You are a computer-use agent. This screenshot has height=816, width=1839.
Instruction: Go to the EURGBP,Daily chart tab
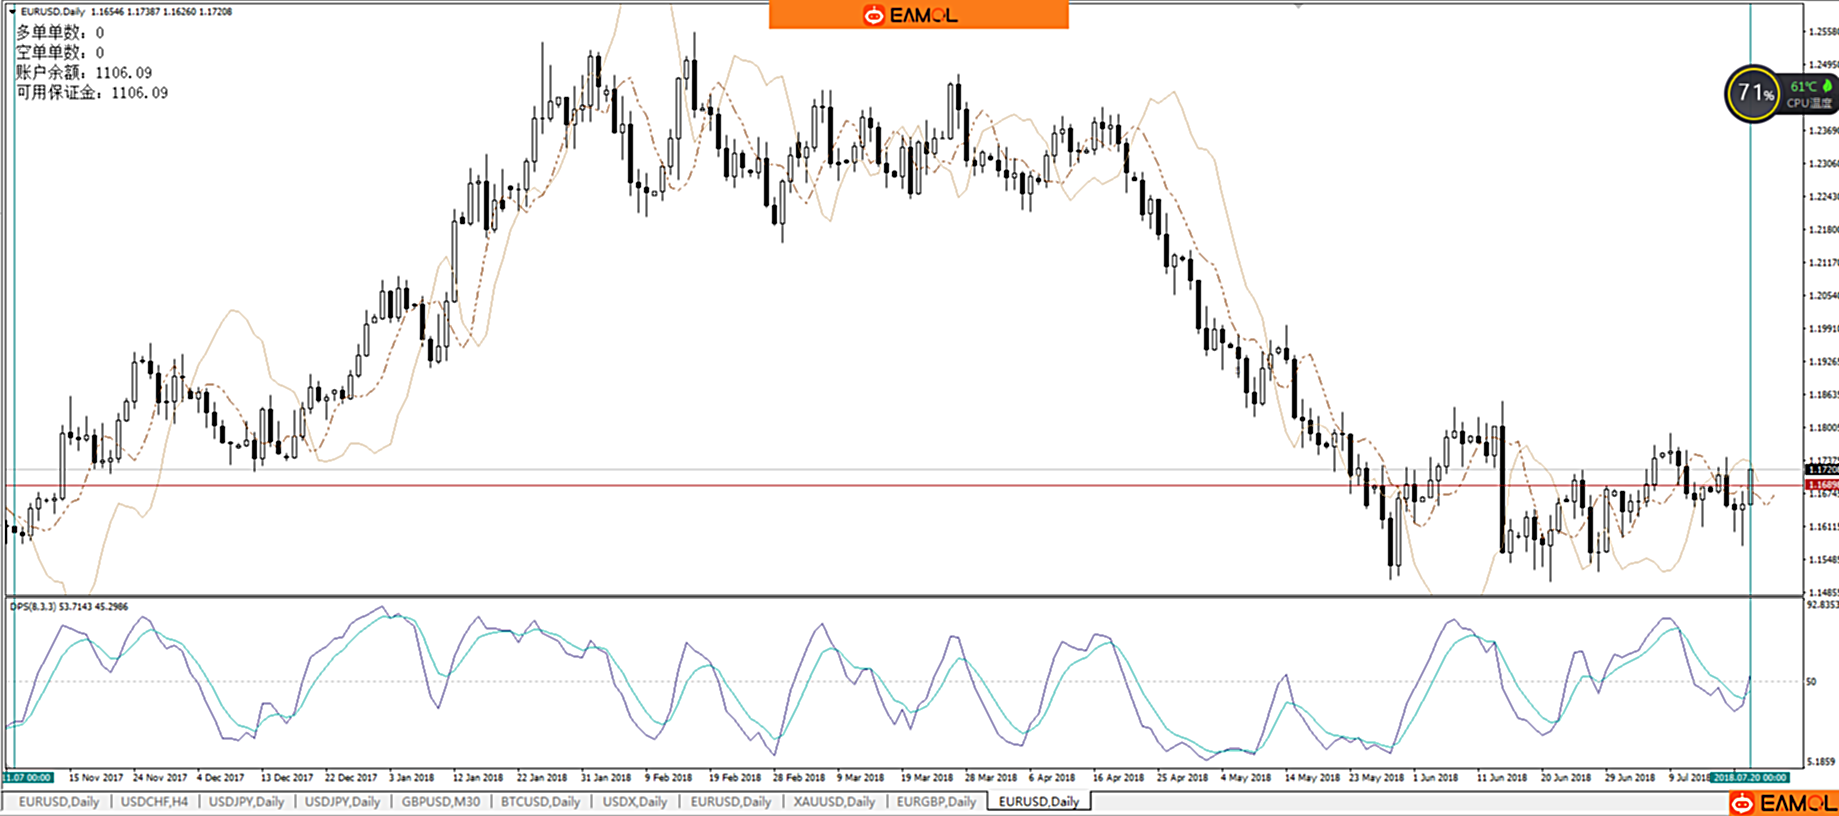pos(935,802)
